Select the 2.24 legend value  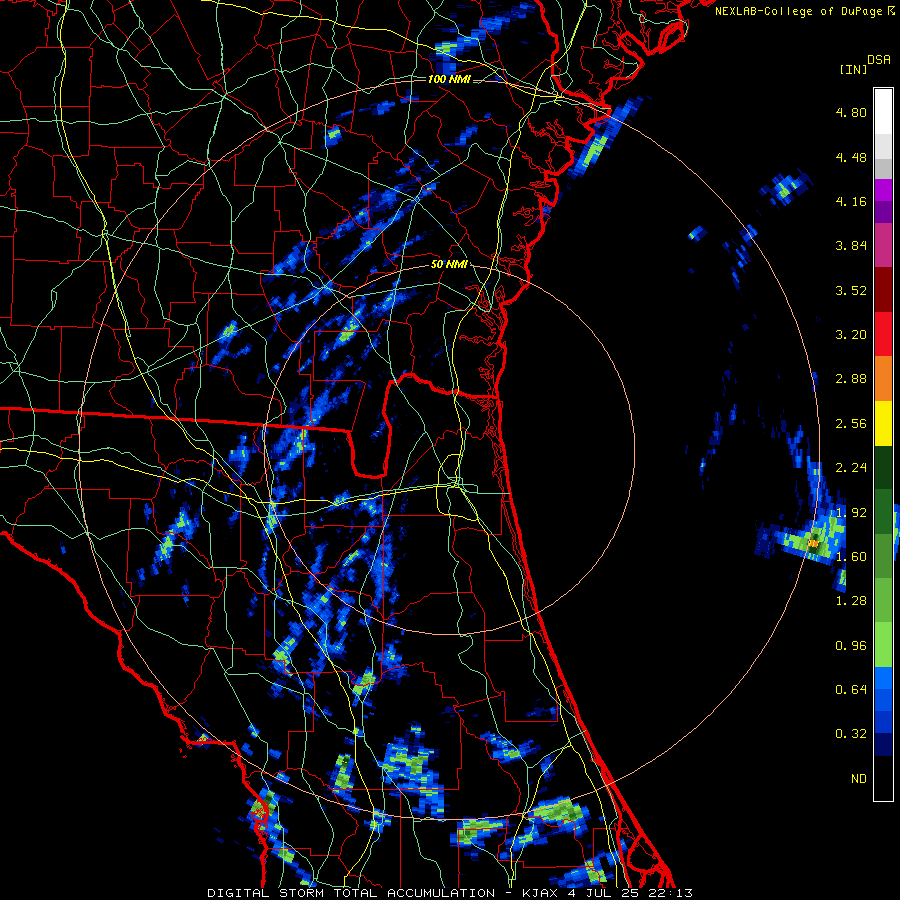point(851,468)
